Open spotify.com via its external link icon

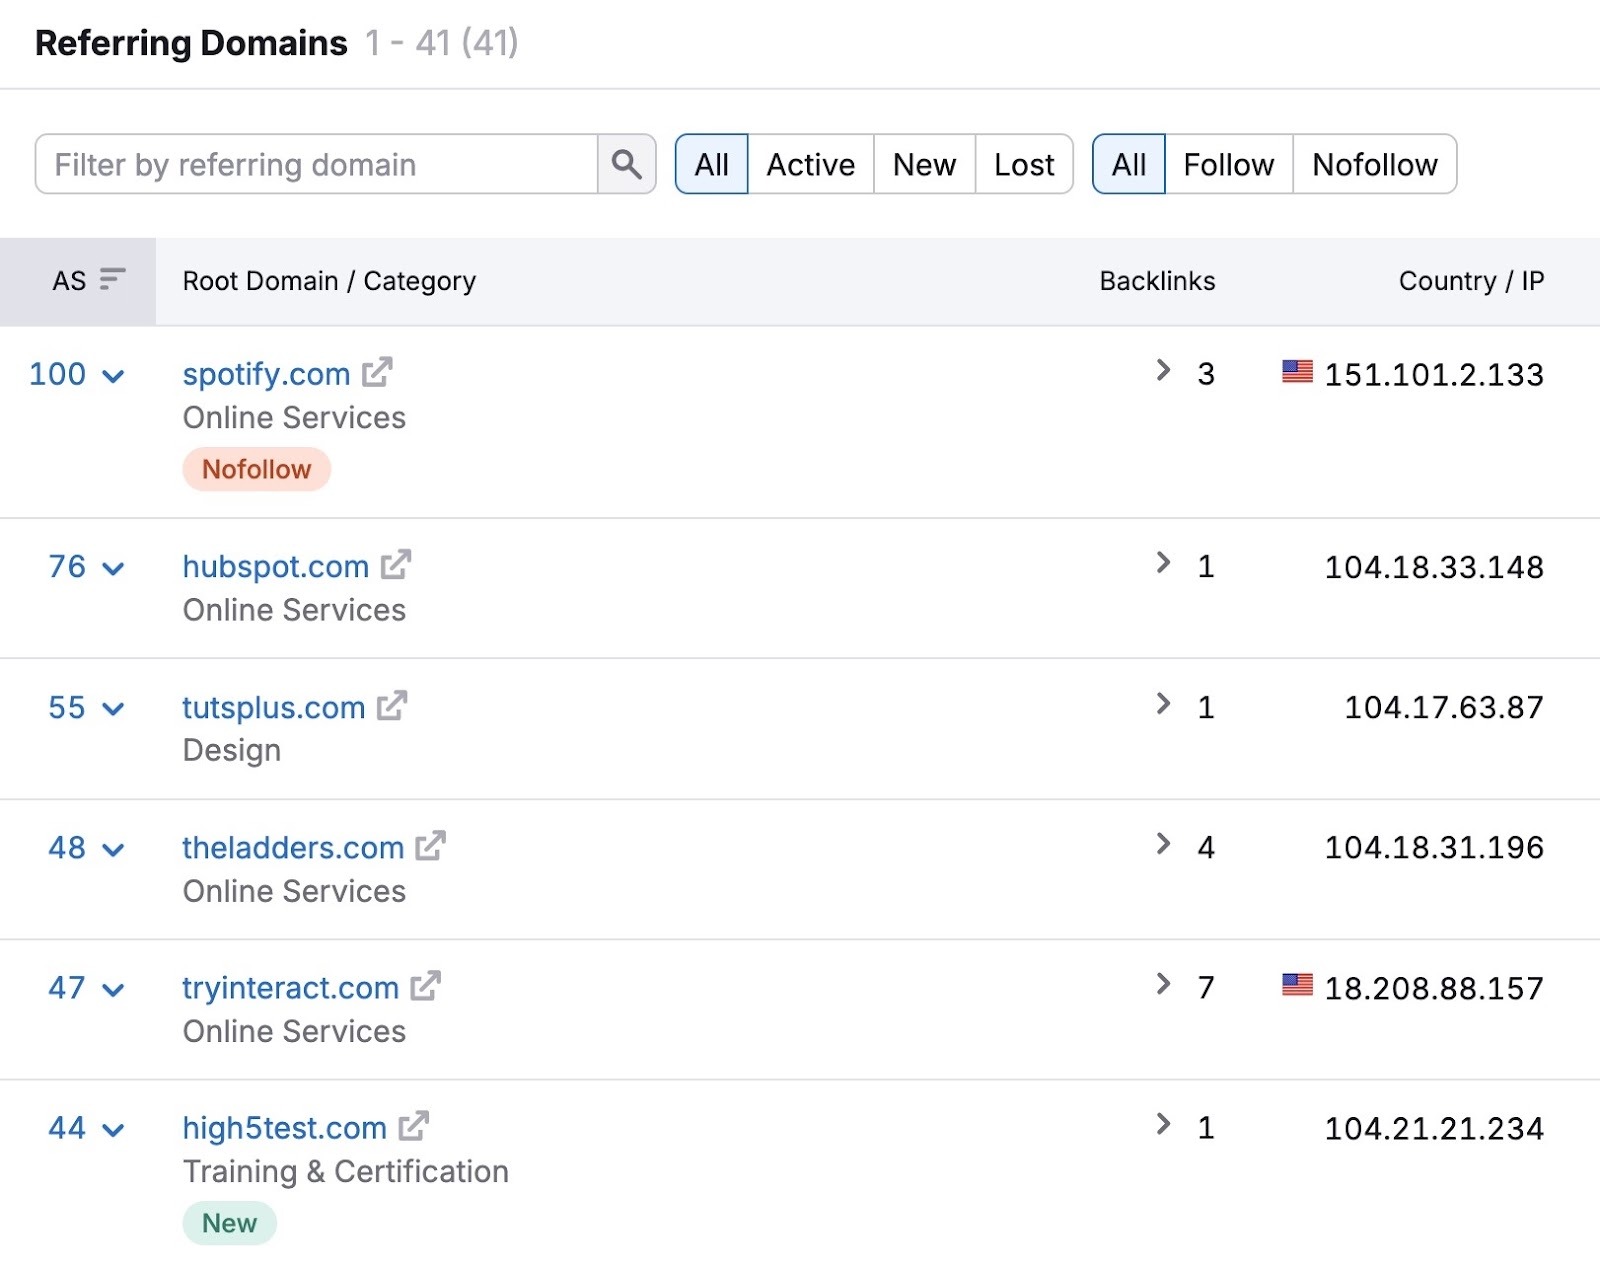[x=377, y=373]
